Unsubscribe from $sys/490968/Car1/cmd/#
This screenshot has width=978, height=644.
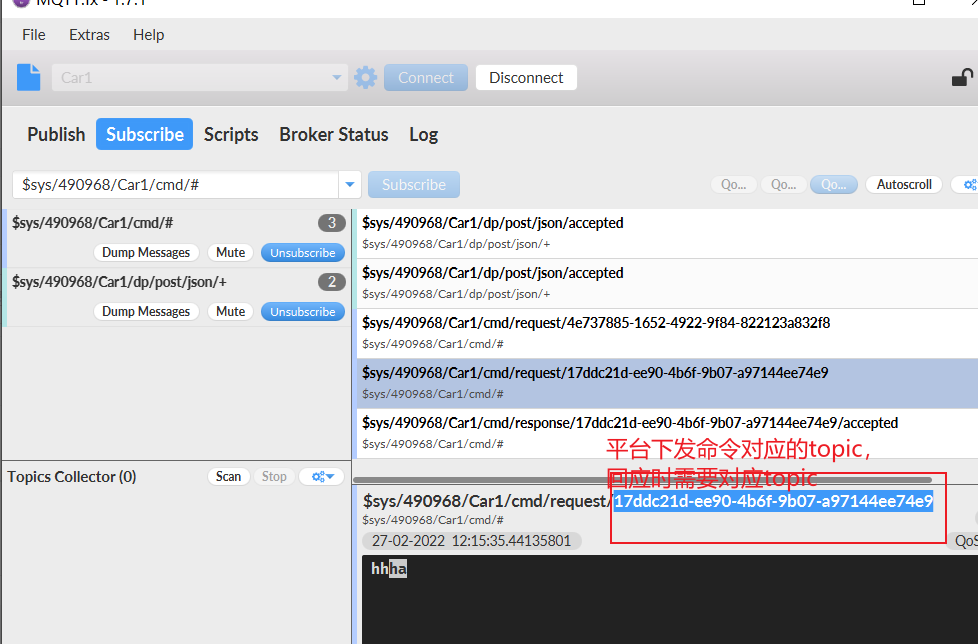303,252
